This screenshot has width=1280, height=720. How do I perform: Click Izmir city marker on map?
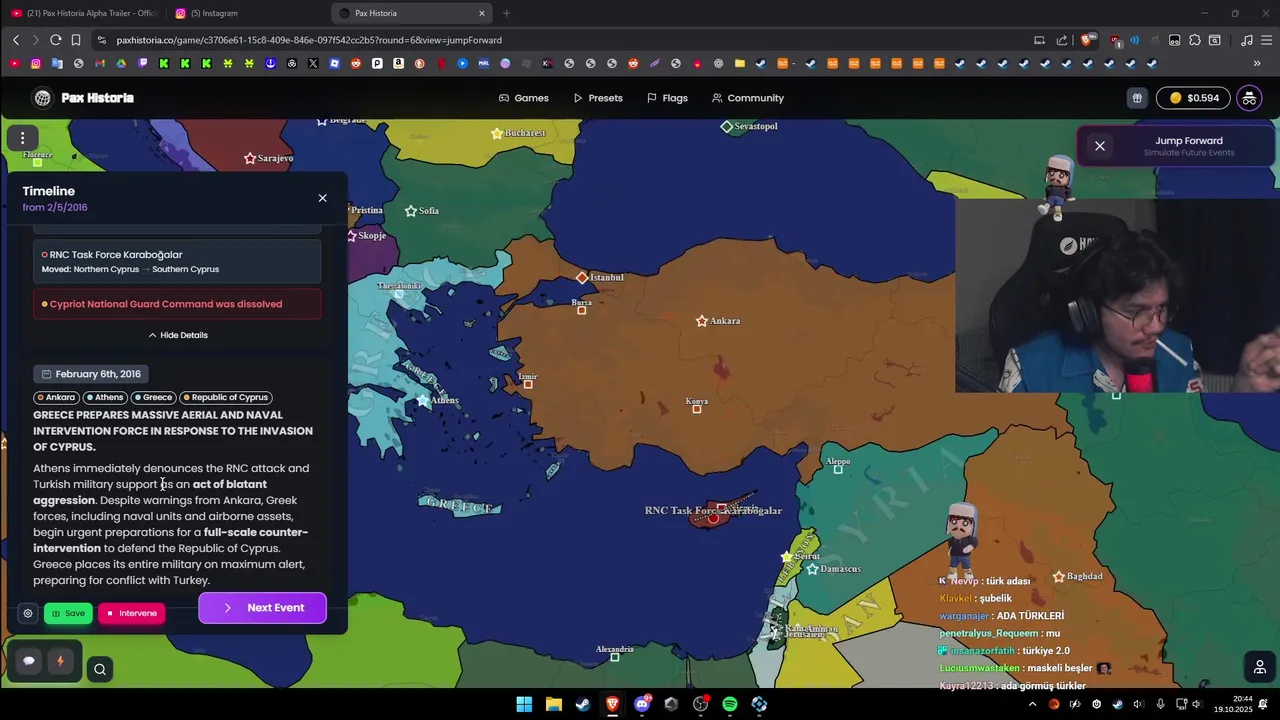(528, 384)
